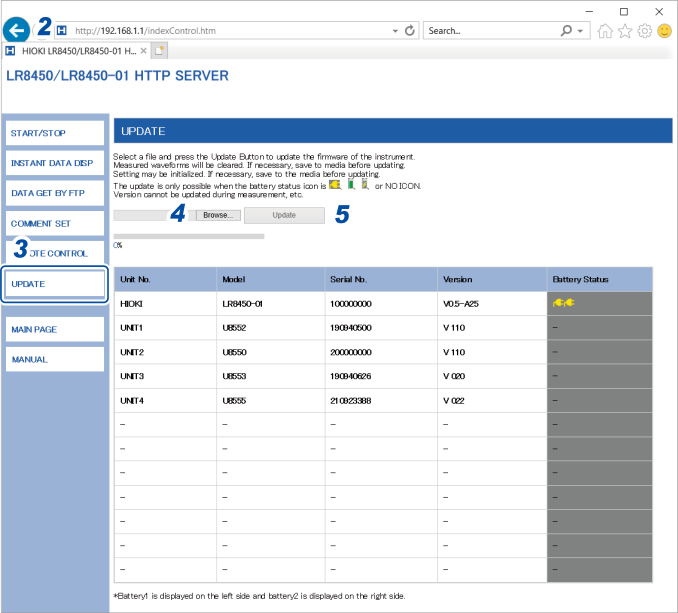Reload the page with the refresh icon
Viewport: 678px width, 613px height.
[409, 31]
